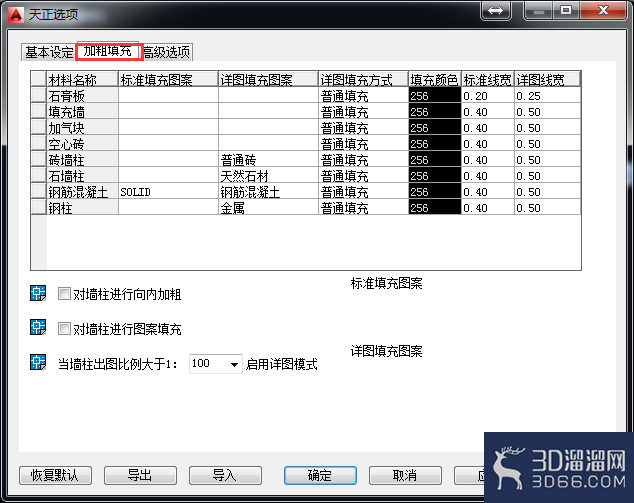Click the icon beside 对墙柱进行图案填充

click(x=38, y=327)
